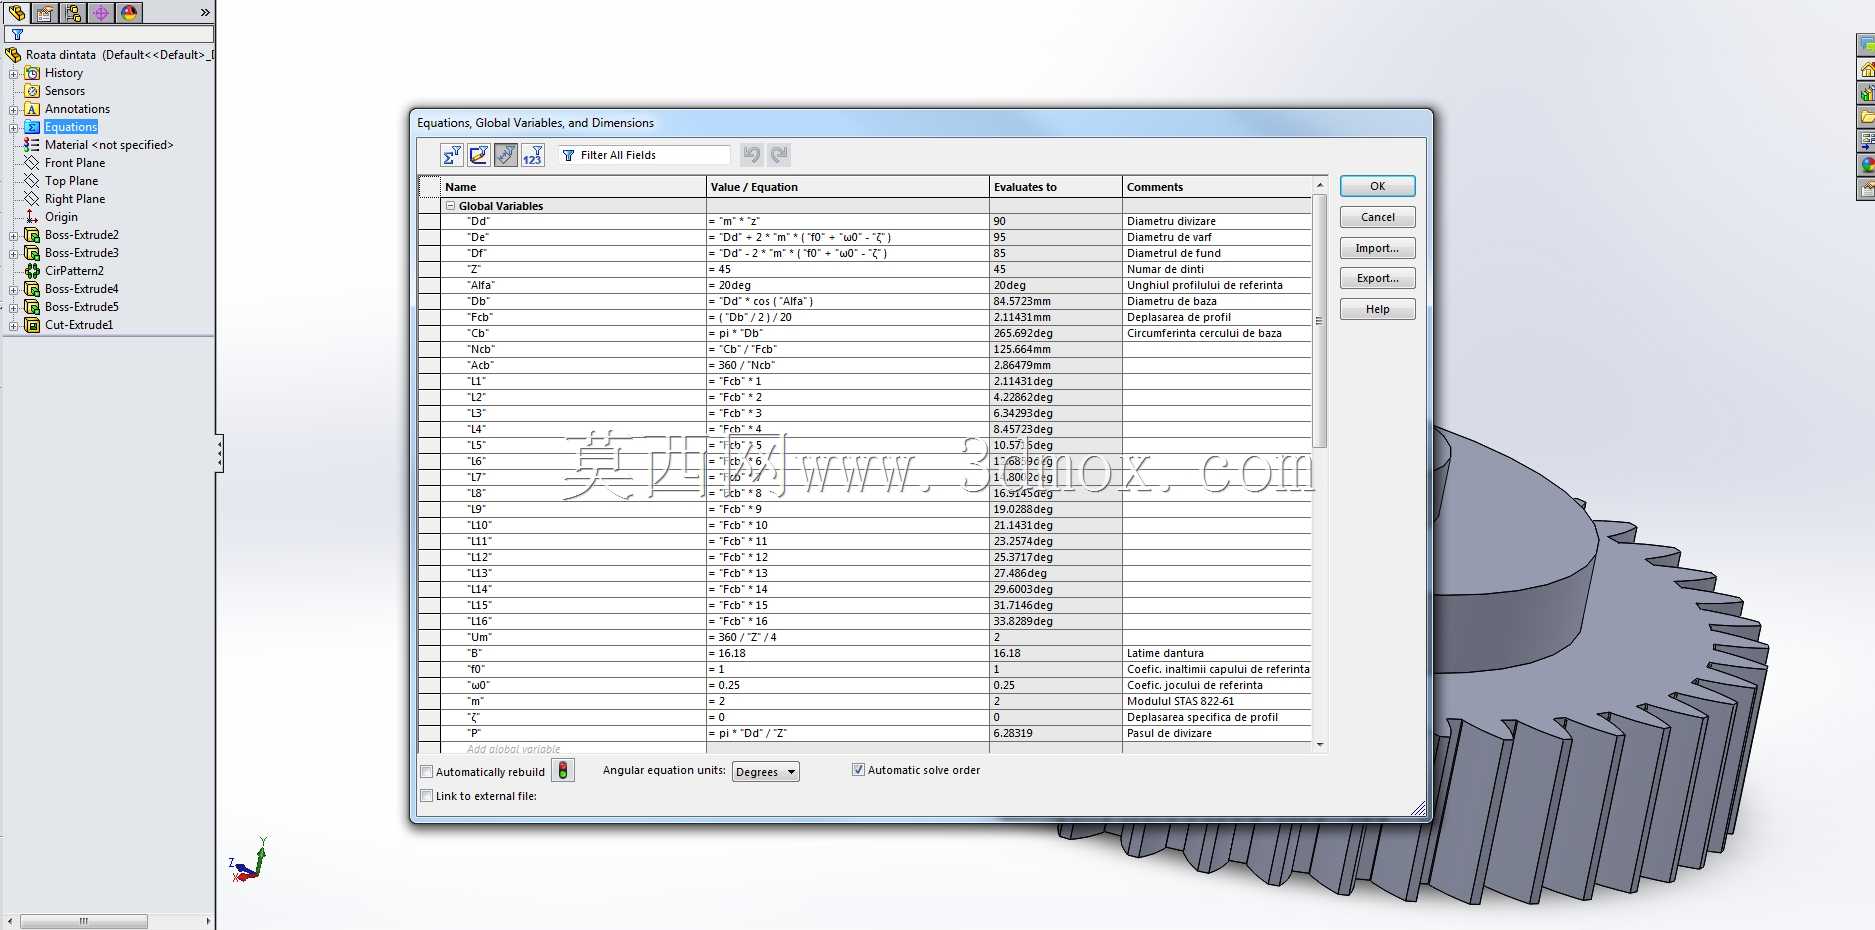The image size is (1875, 930).
Task: Open Angular equation units dropdown
Action: click(766, 772)
